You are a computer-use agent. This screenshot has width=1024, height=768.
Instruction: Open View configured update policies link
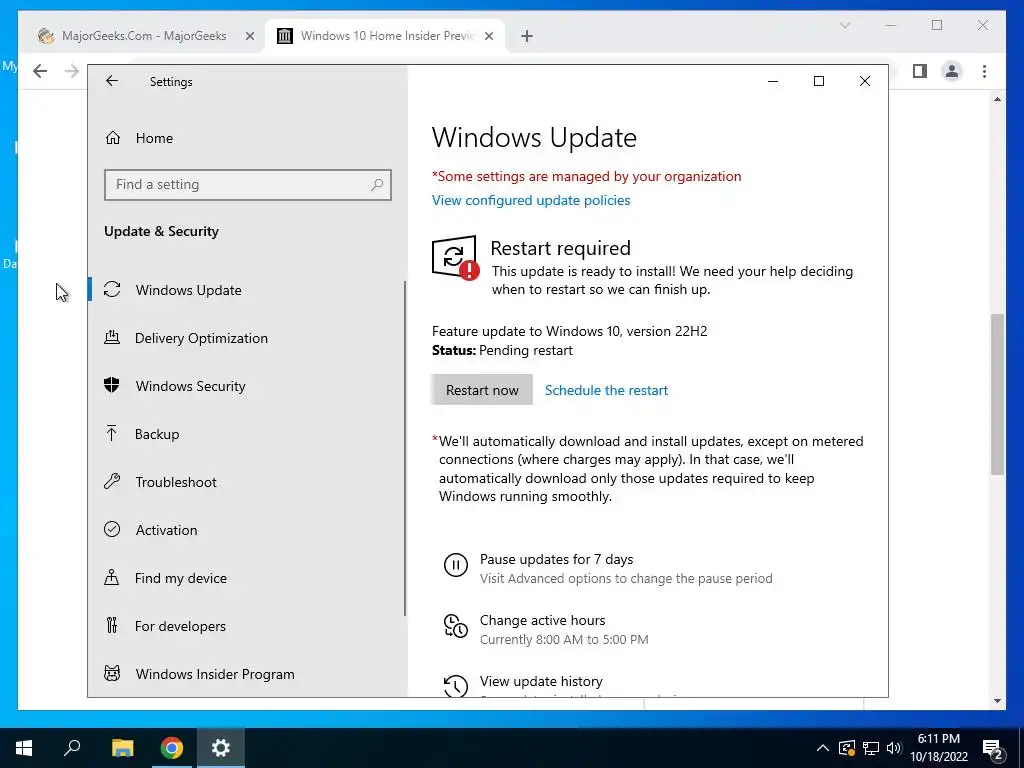pos(531,200)
